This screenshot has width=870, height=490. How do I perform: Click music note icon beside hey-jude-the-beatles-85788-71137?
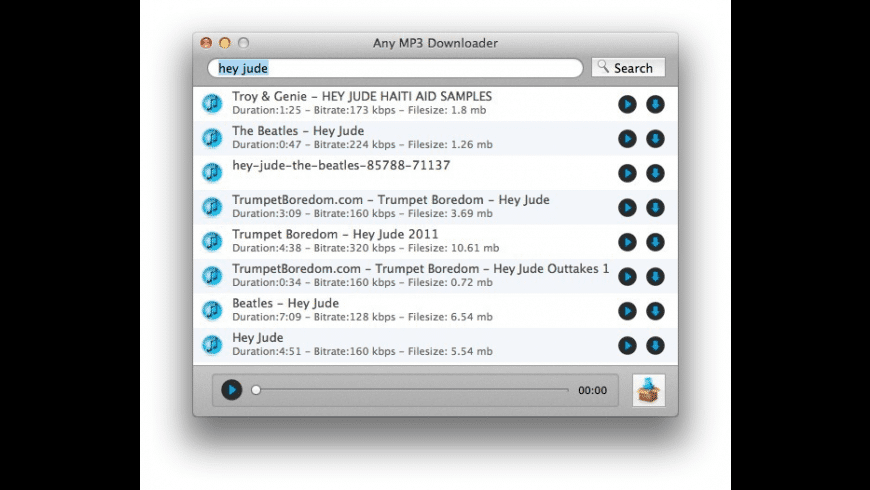(x=212, y=173)
